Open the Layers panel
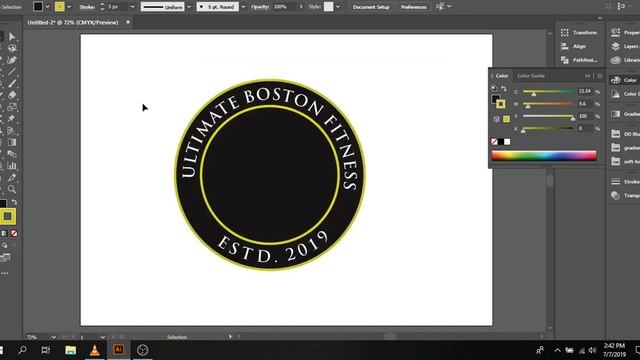Screen dimensions: 640x360 (x=624, y=47)
